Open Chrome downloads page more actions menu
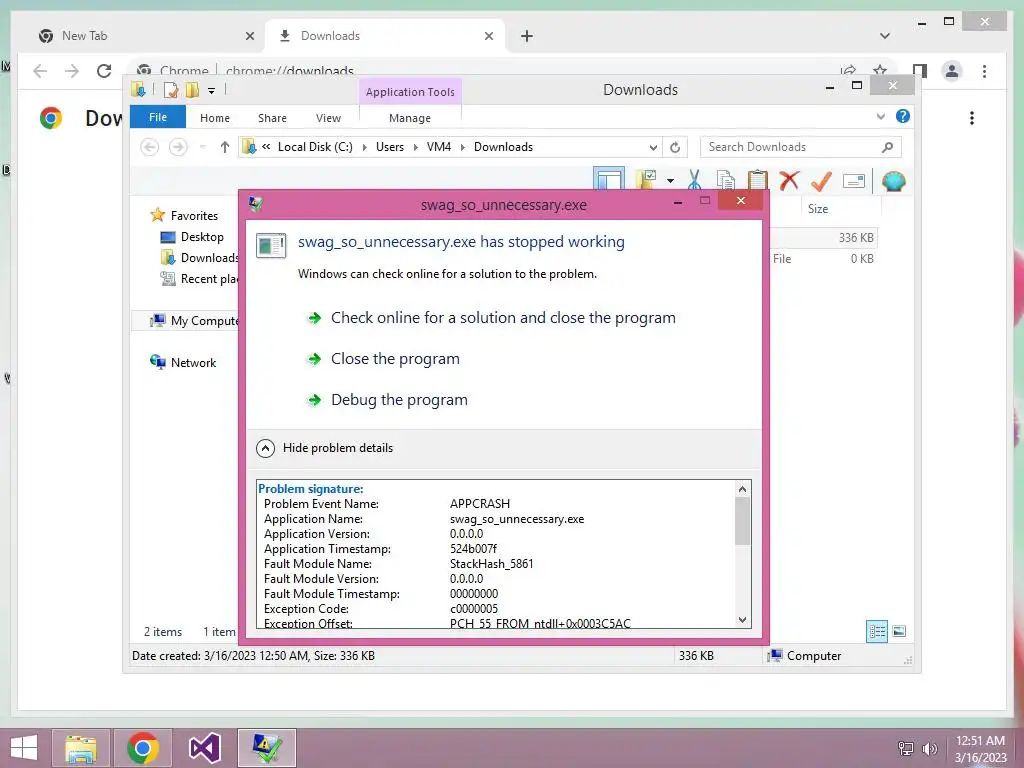The width and height of the screenshot is (1024, 768). 972,118
